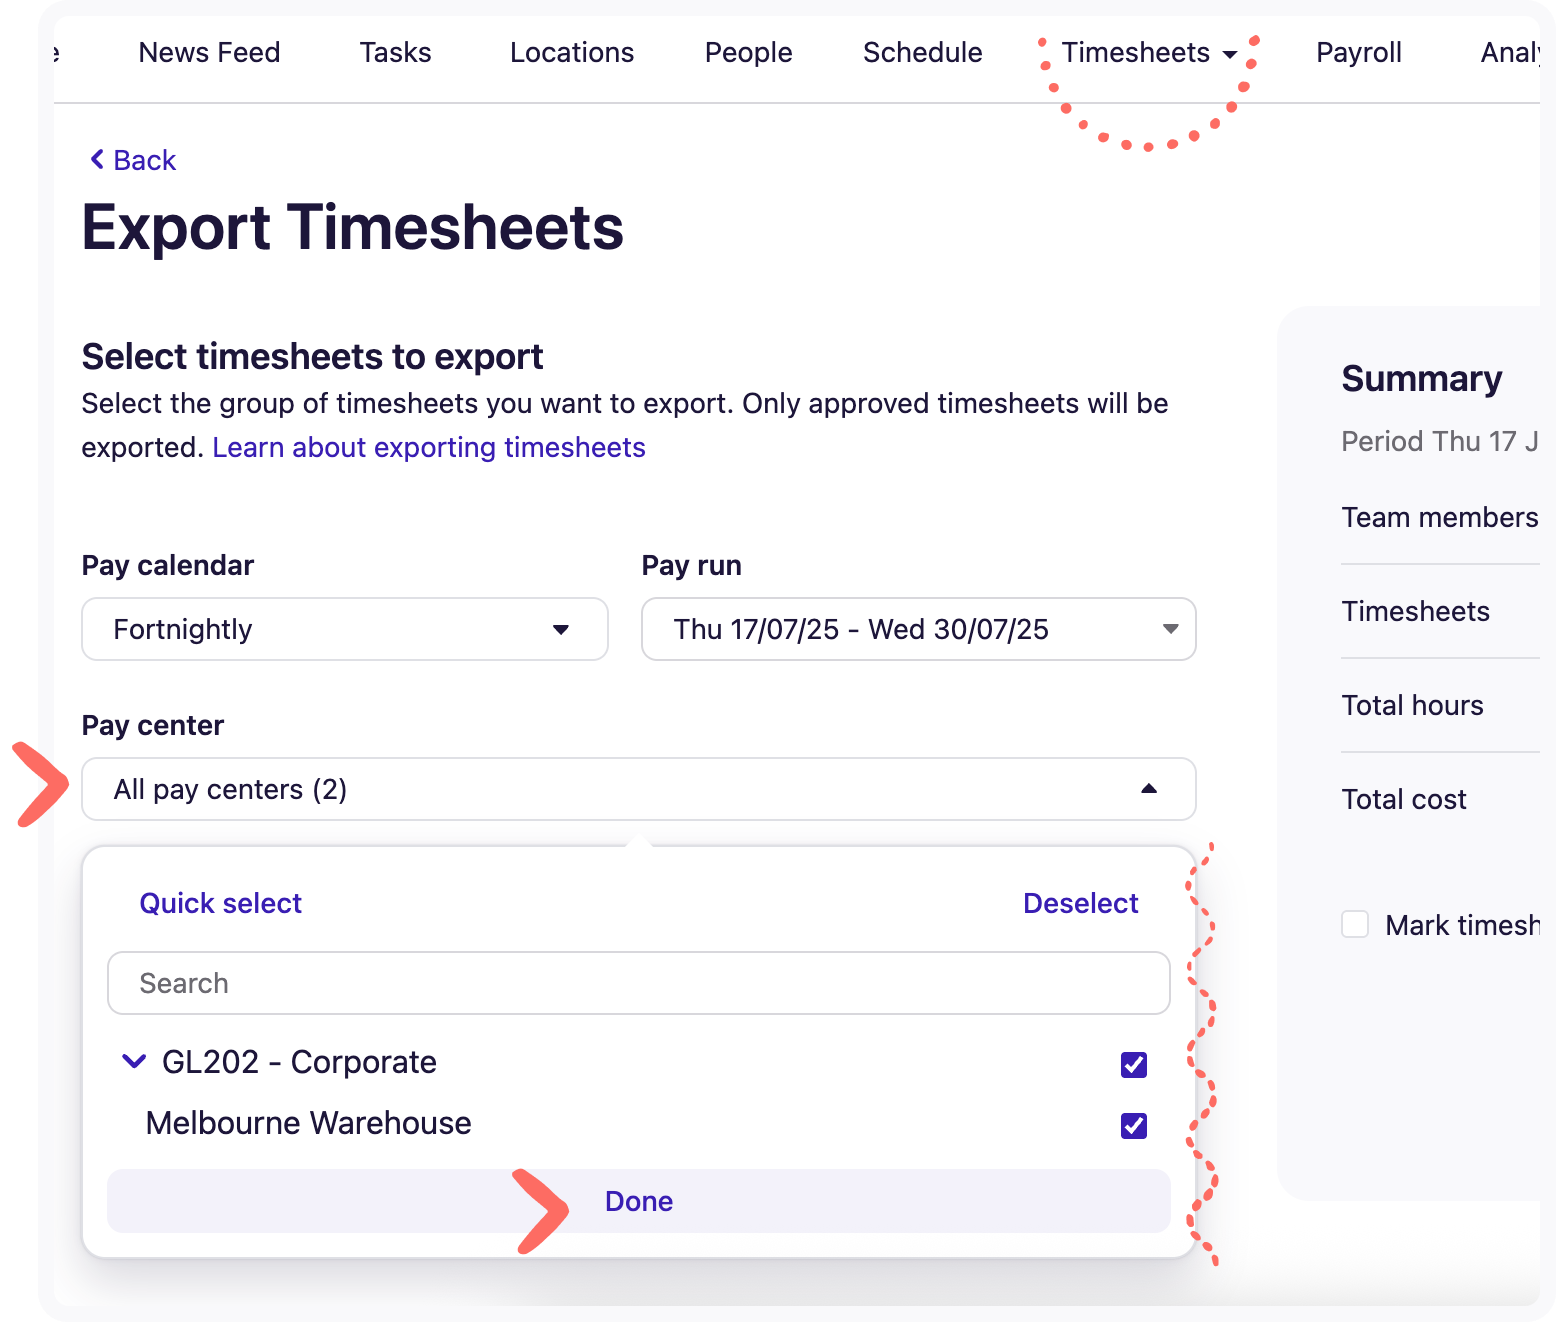Screen dimensions: 1556x1322
Task: Go to the Schedule tab
Action: click(922, 53)
